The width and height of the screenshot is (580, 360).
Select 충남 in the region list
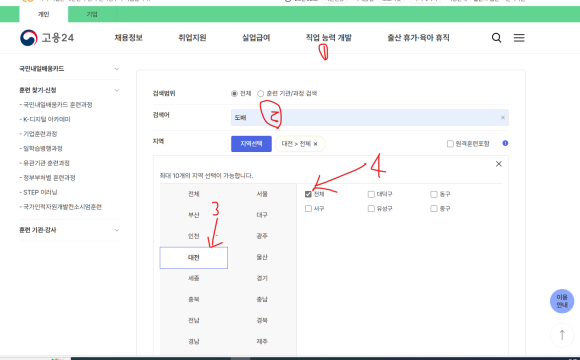click(262, 299)
